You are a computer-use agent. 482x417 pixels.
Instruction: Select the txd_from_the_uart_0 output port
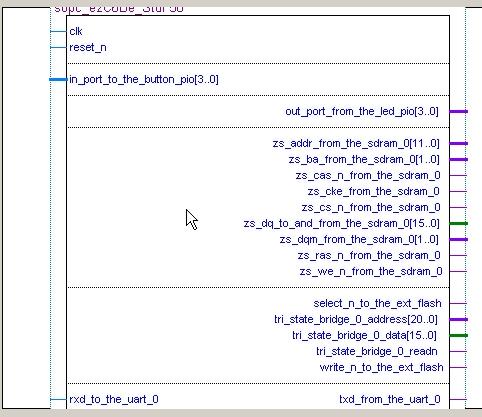click(x=390, y=399)
